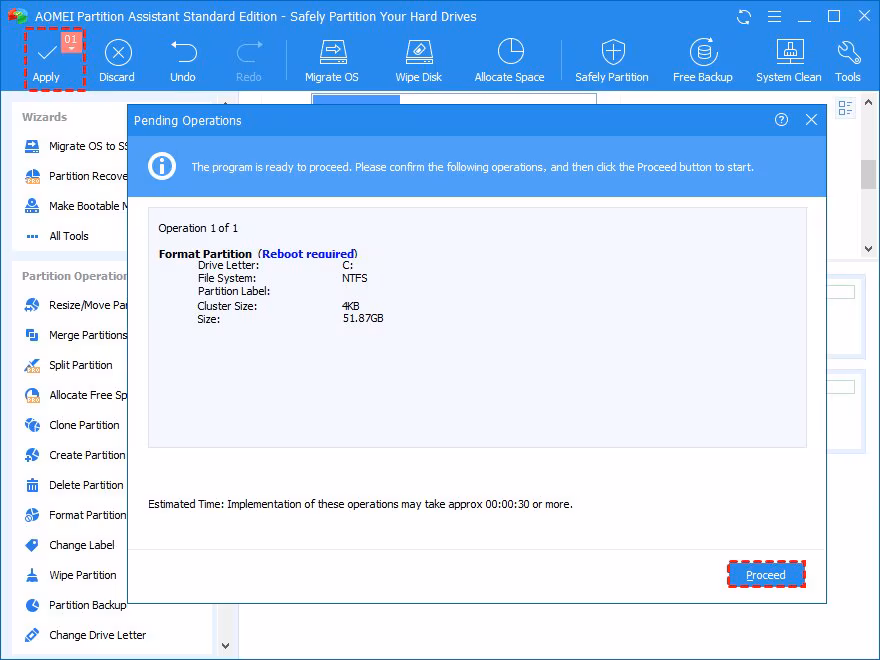Start the Partition Recovery wizard
The height and width of the screenshot is (660, 880).
click(x=76, y=176)
